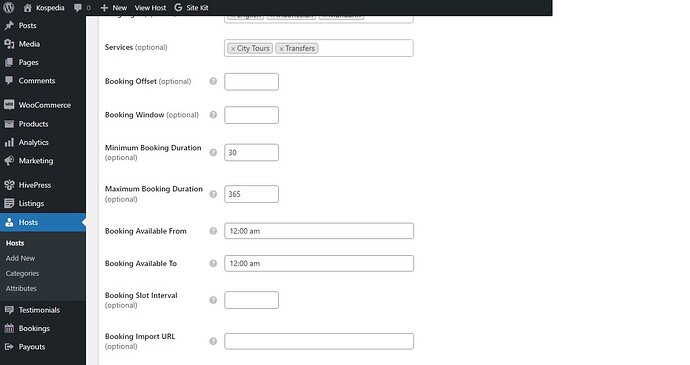Viewport: 690px width, 365px height.
Task: Click the Posts pin icon
Action: [9, 26]
